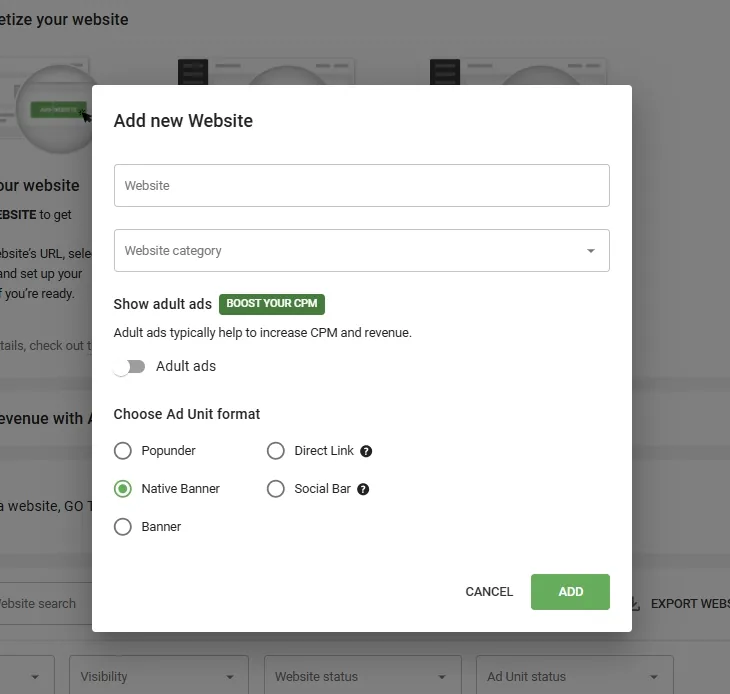Image resolution: width=730 pixels, height=694 pixels.
Task: Choose the Social Bar radio option
Action: (x=276, y=489)
